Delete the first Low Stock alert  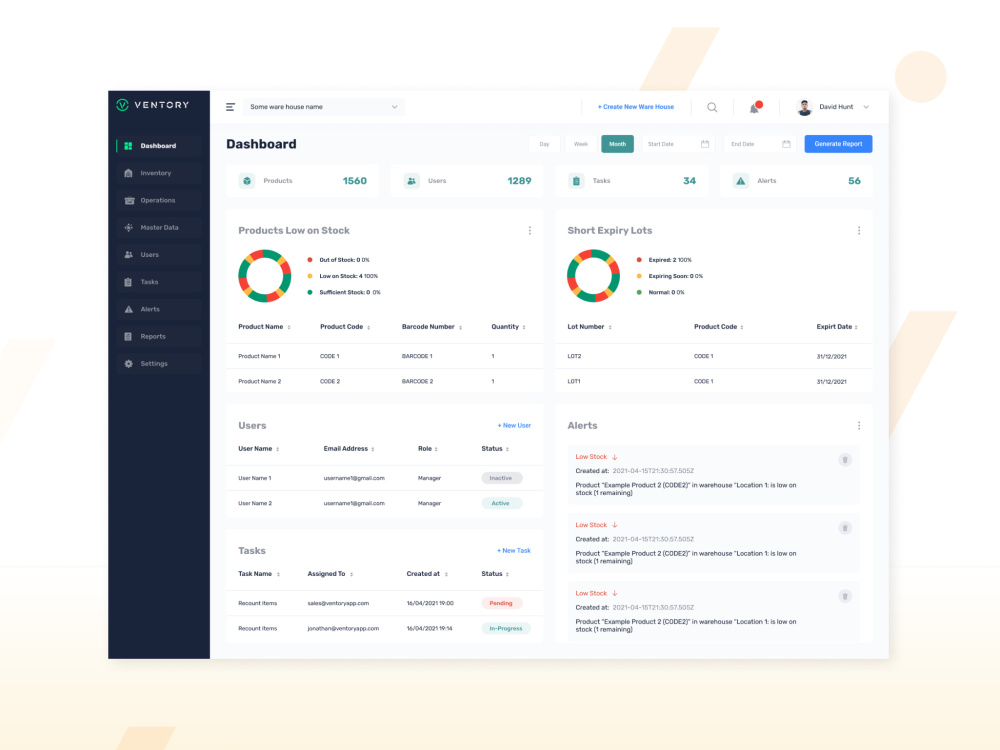pos(845,460)
